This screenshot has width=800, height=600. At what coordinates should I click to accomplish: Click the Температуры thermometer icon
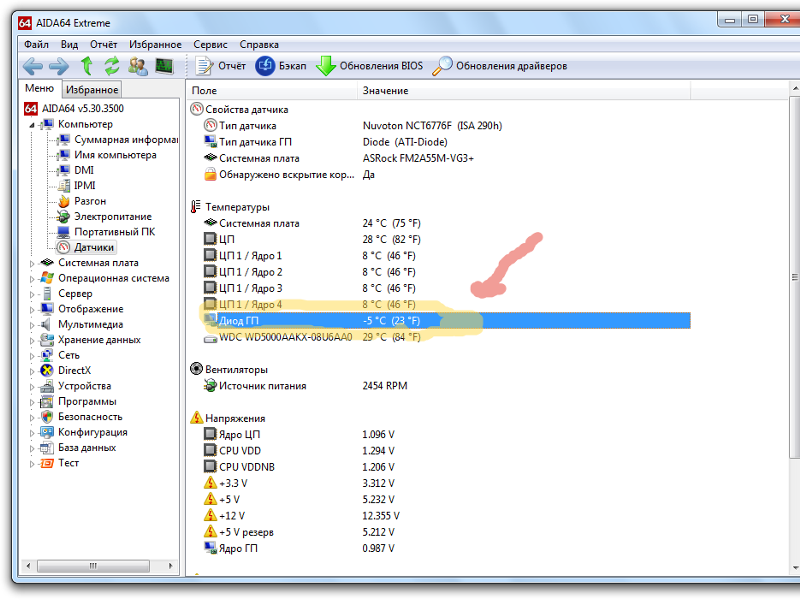pyautogui.click(x=196, y=207)
